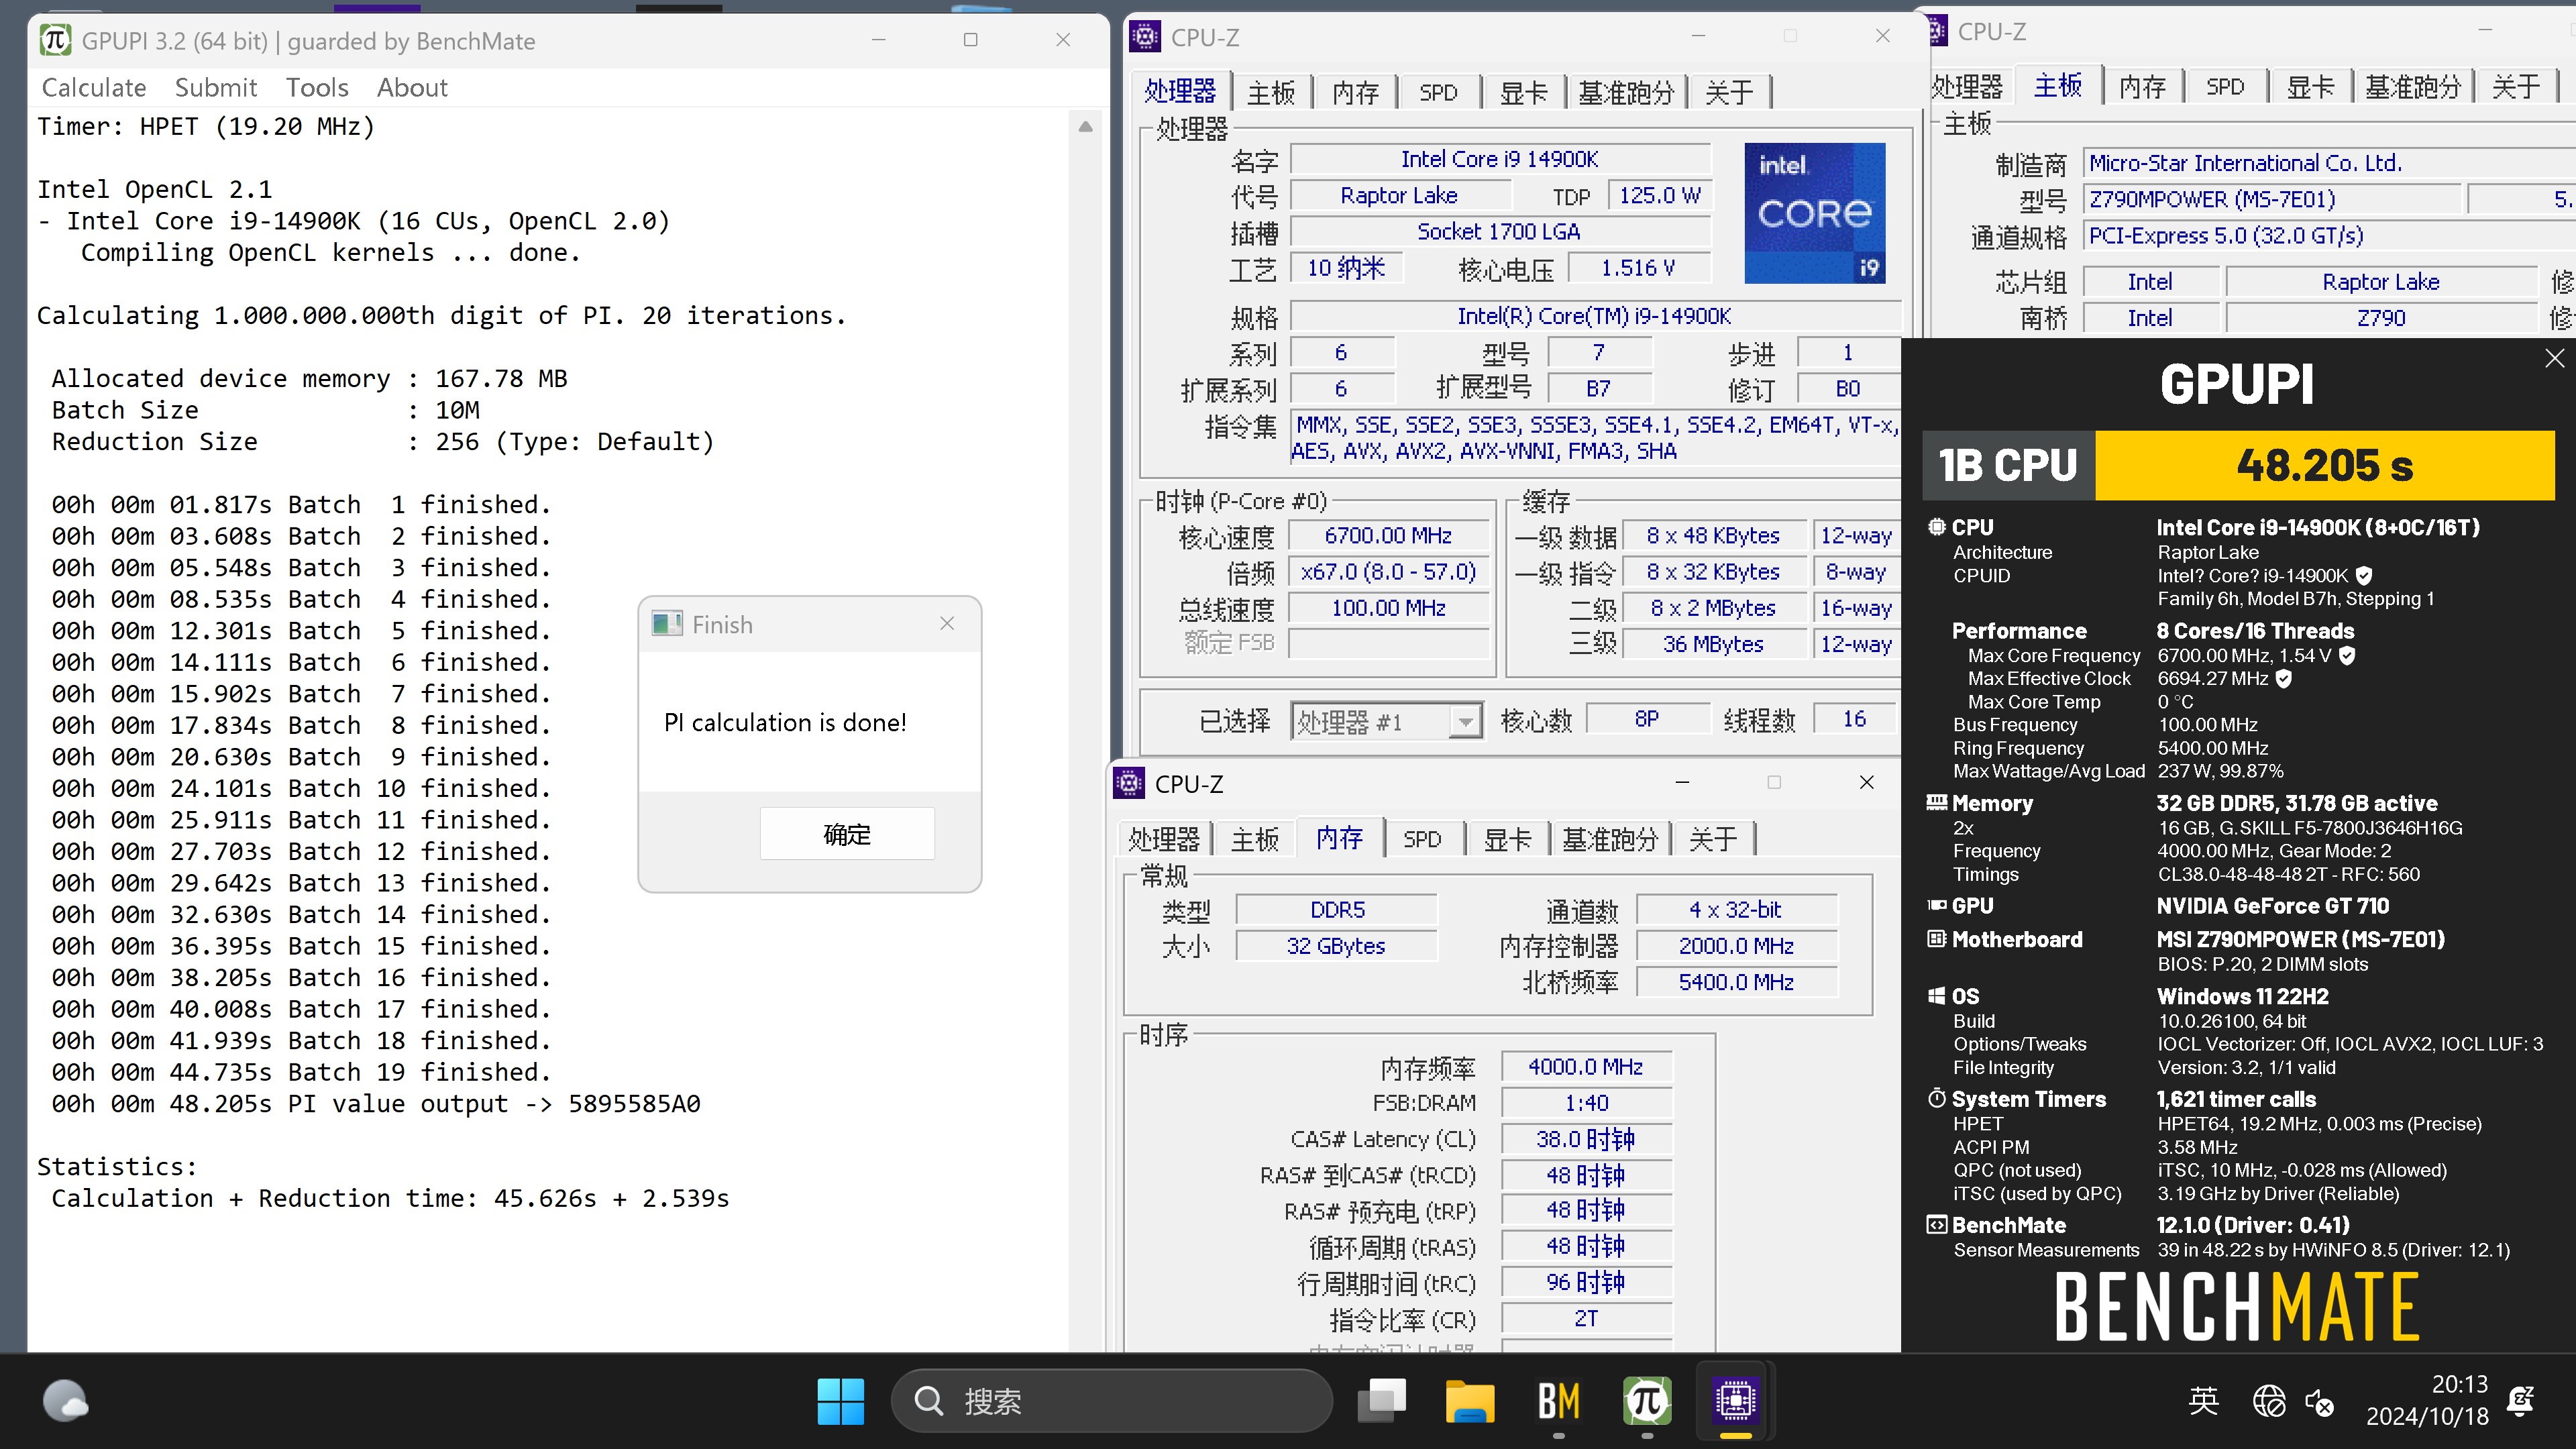Close the Finish dialog
Screen dimensions: 2576x1449
[947, 623]
